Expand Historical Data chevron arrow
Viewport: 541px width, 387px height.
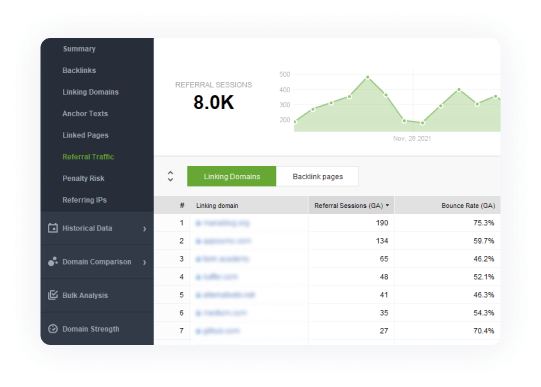tap(145, 229)
